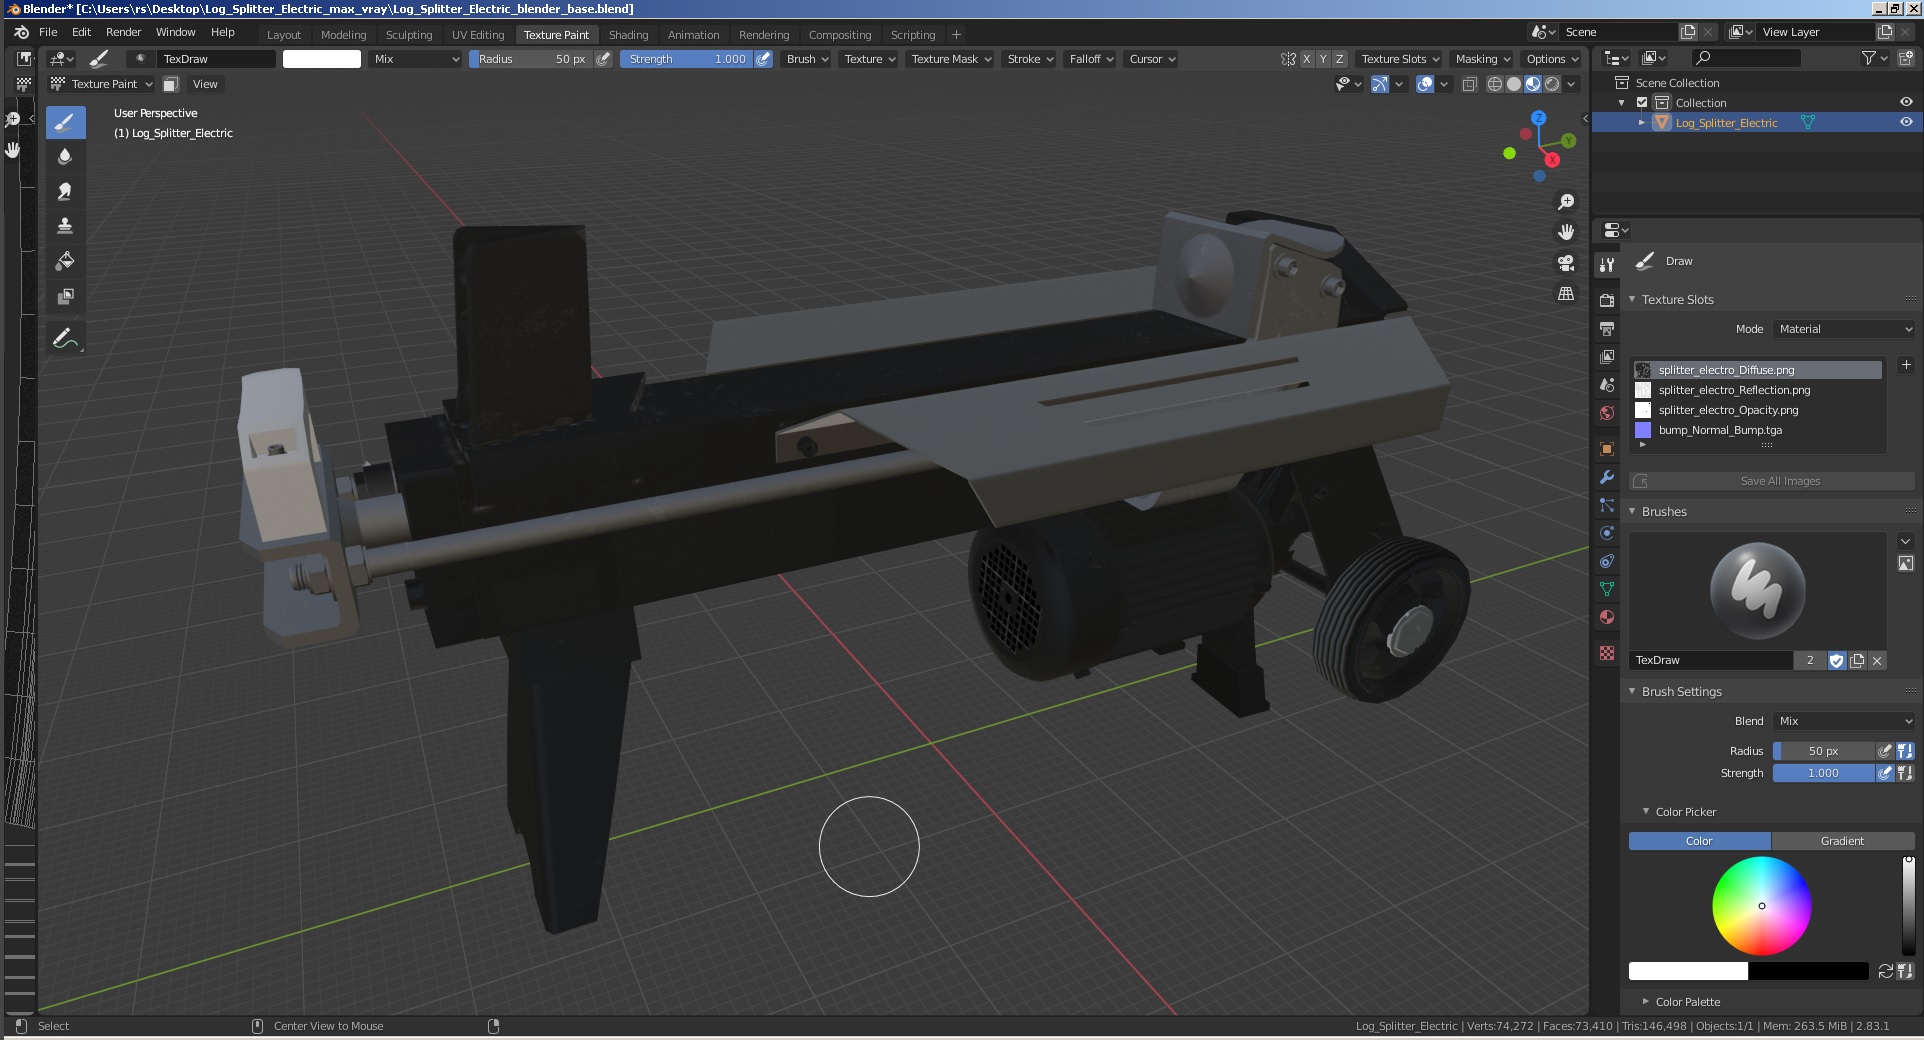Open the Brush dropdown in header
Screen dimensions: 1924x1040
807,59
